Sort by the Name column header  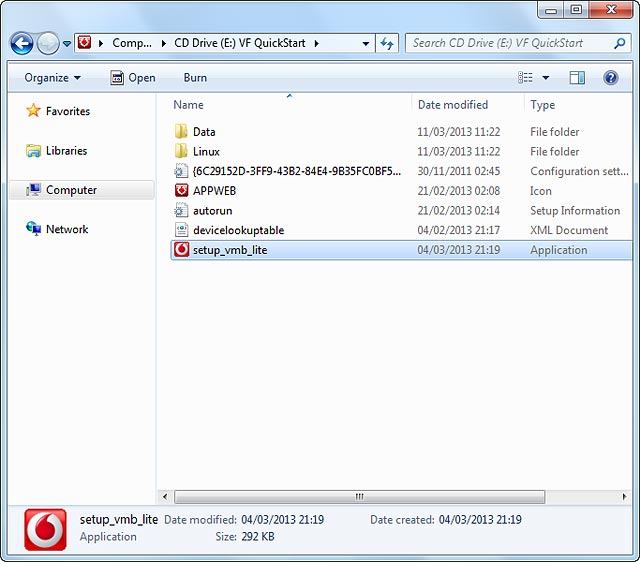189,105
